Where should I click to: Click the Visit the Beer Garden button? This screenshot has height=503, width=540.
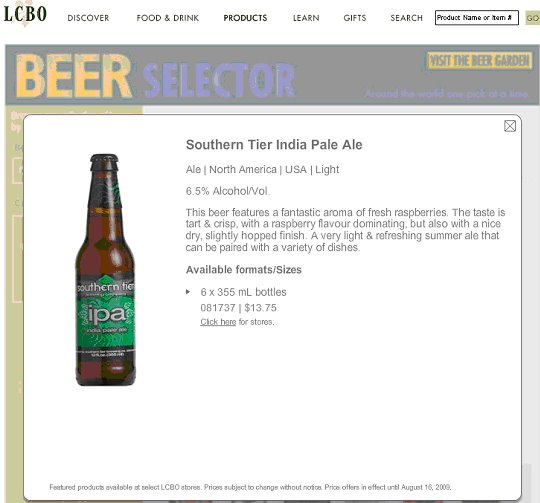479,61
